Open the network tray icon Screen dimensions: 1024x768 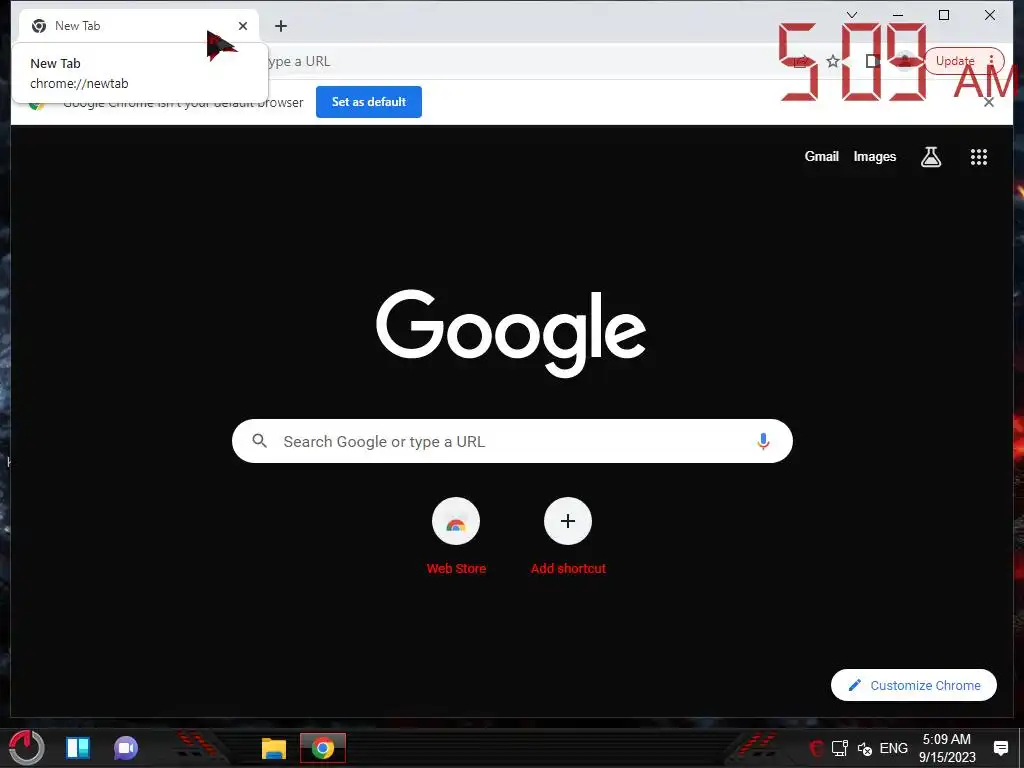coord(840,748)
